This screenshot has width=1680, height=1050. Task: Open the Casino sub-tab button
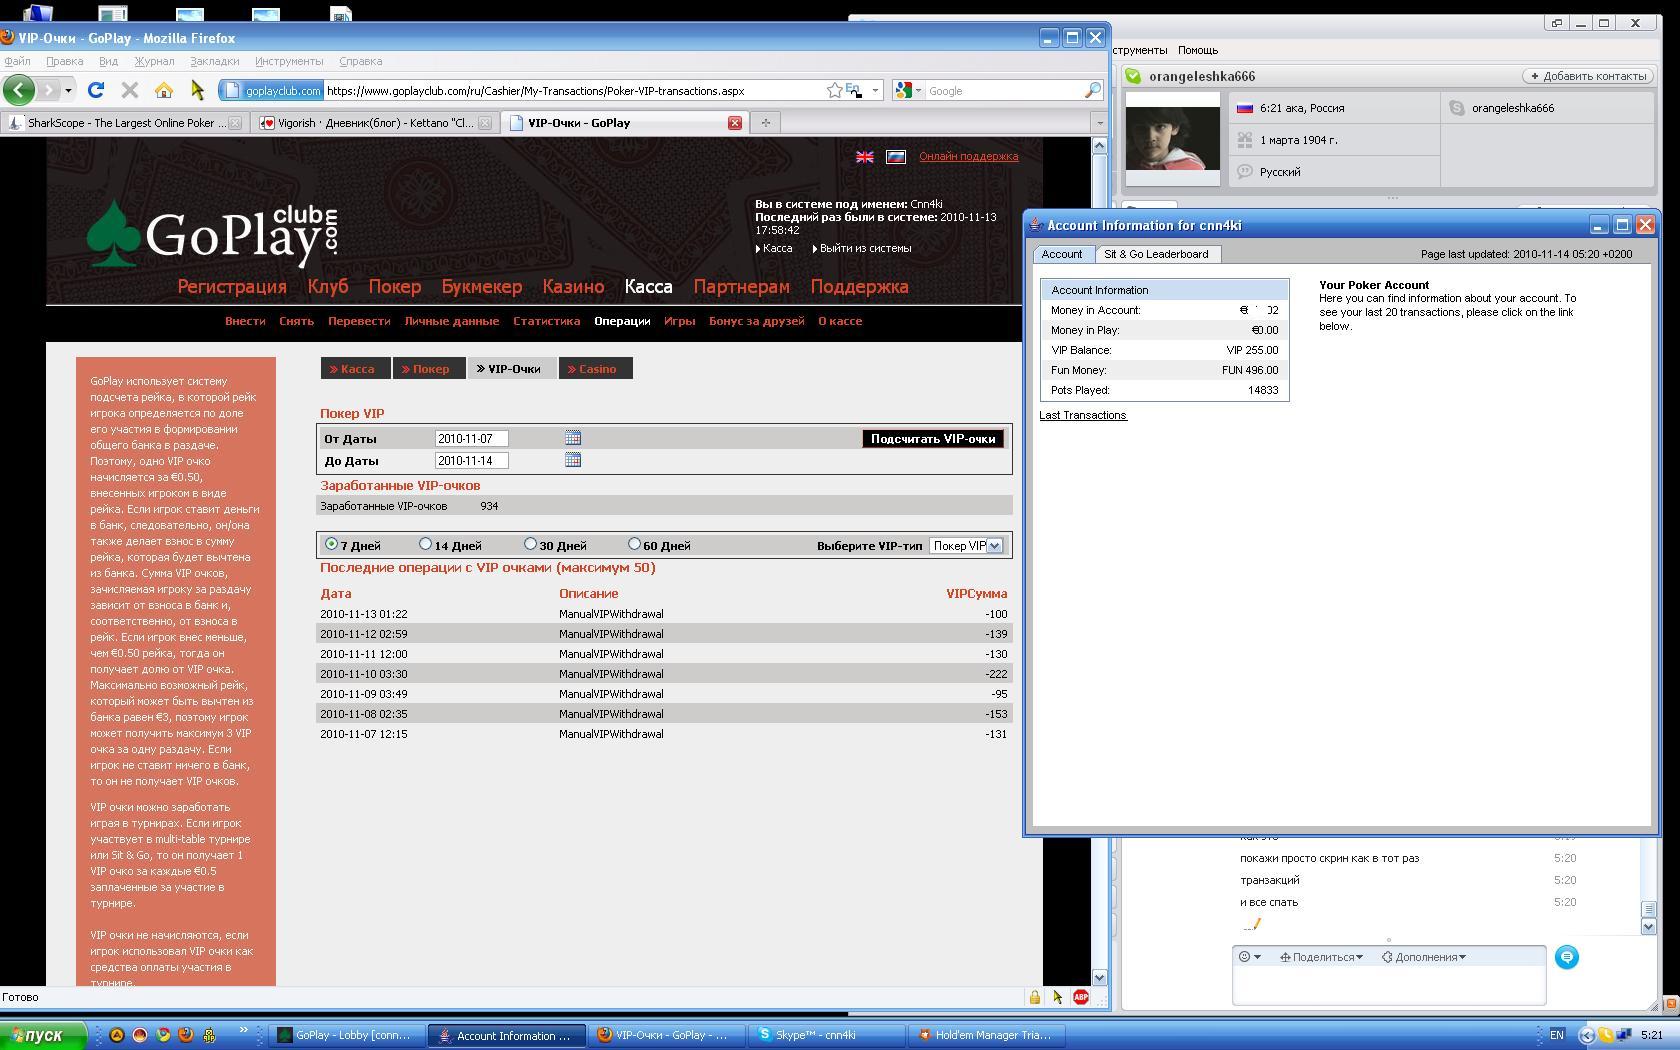point(596,369)
